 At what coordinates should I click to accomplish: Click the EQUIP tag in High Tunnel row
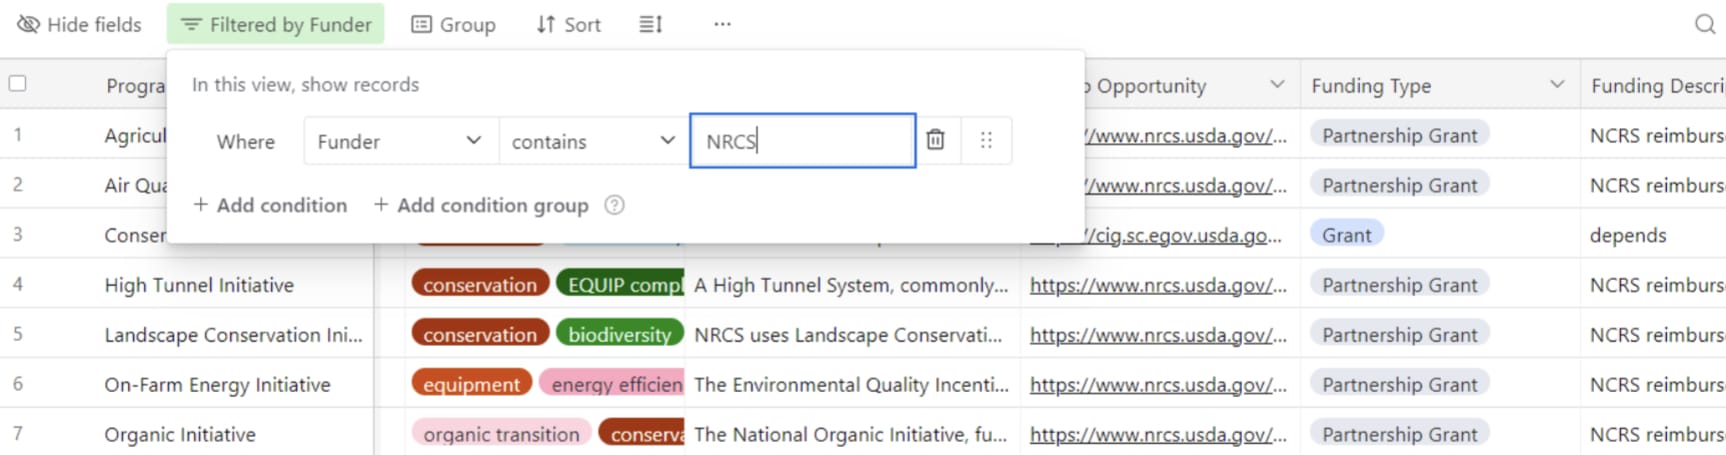(x=621, y=285)
